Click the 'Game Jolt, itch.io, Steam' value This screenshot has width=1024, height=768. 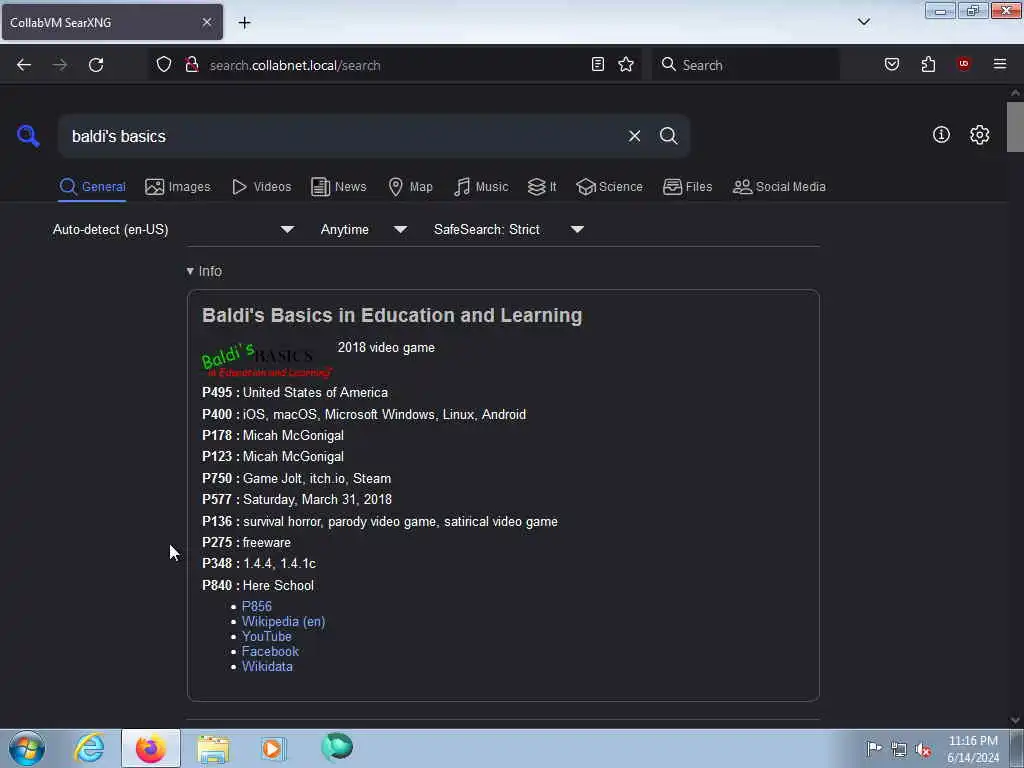317,479
